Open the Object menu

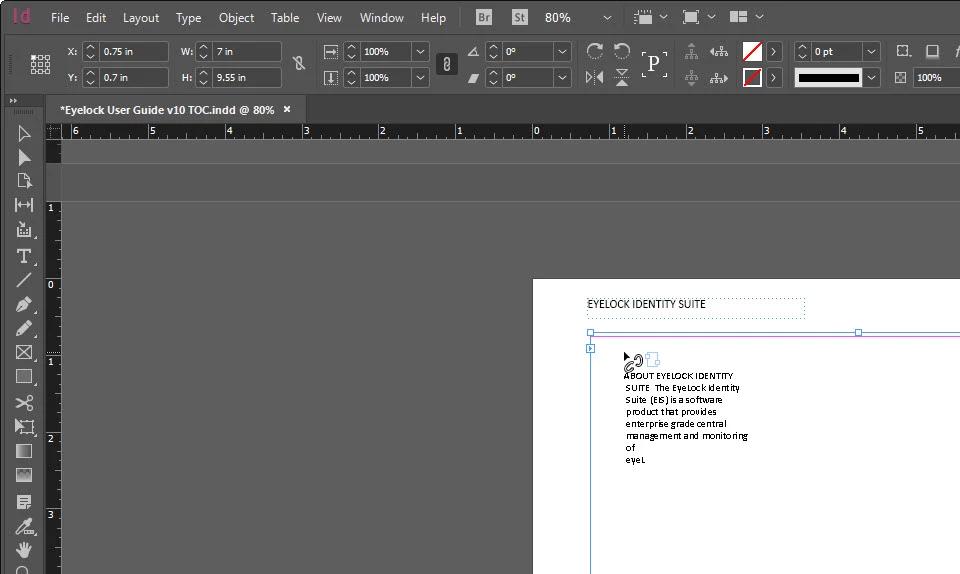[x=236, y=18]
